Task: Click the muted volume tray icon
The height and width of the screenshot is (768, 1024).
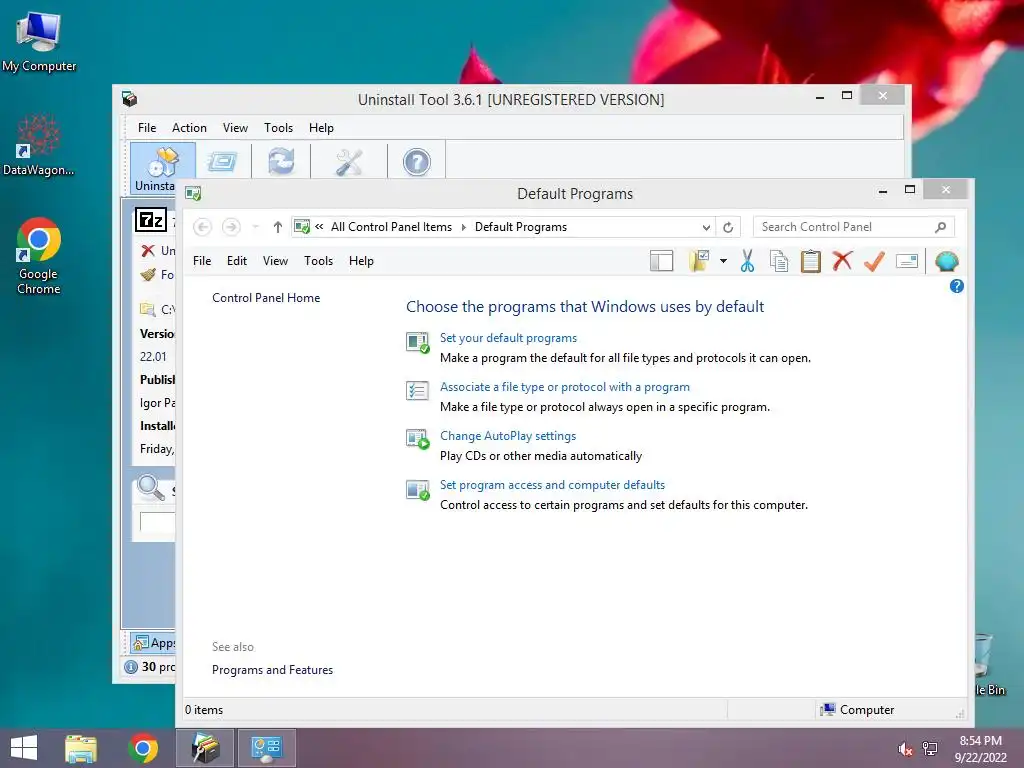Action: click(x=904, y=749)
